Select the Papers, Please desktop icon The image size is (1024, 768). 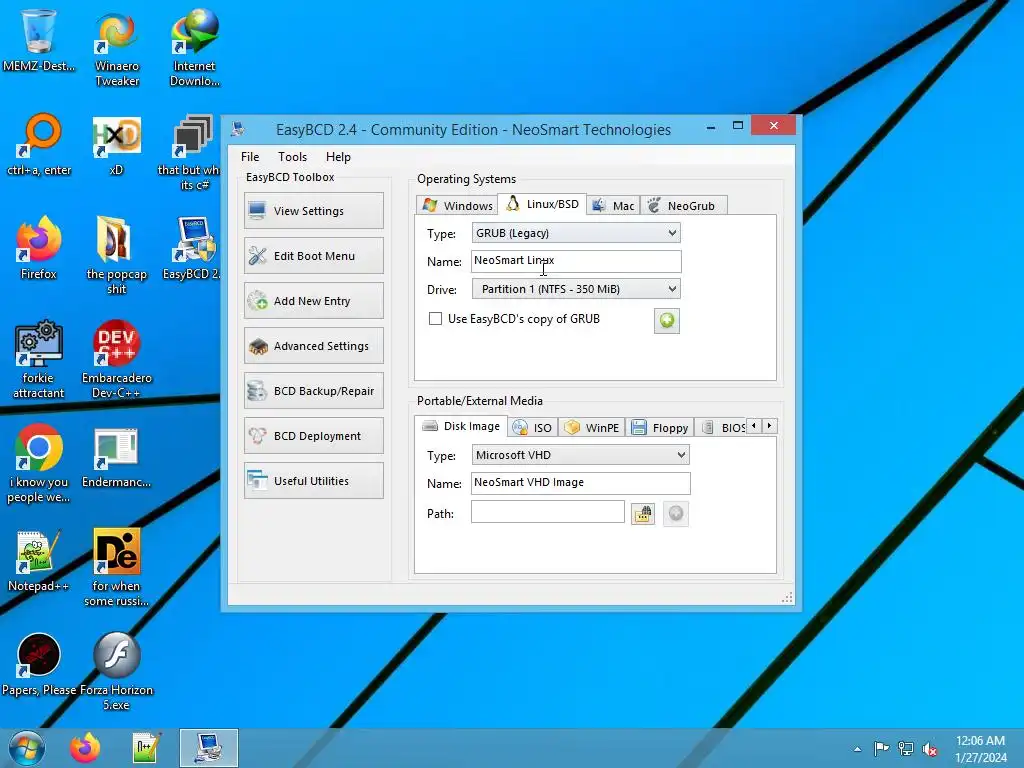click(39, 665)
